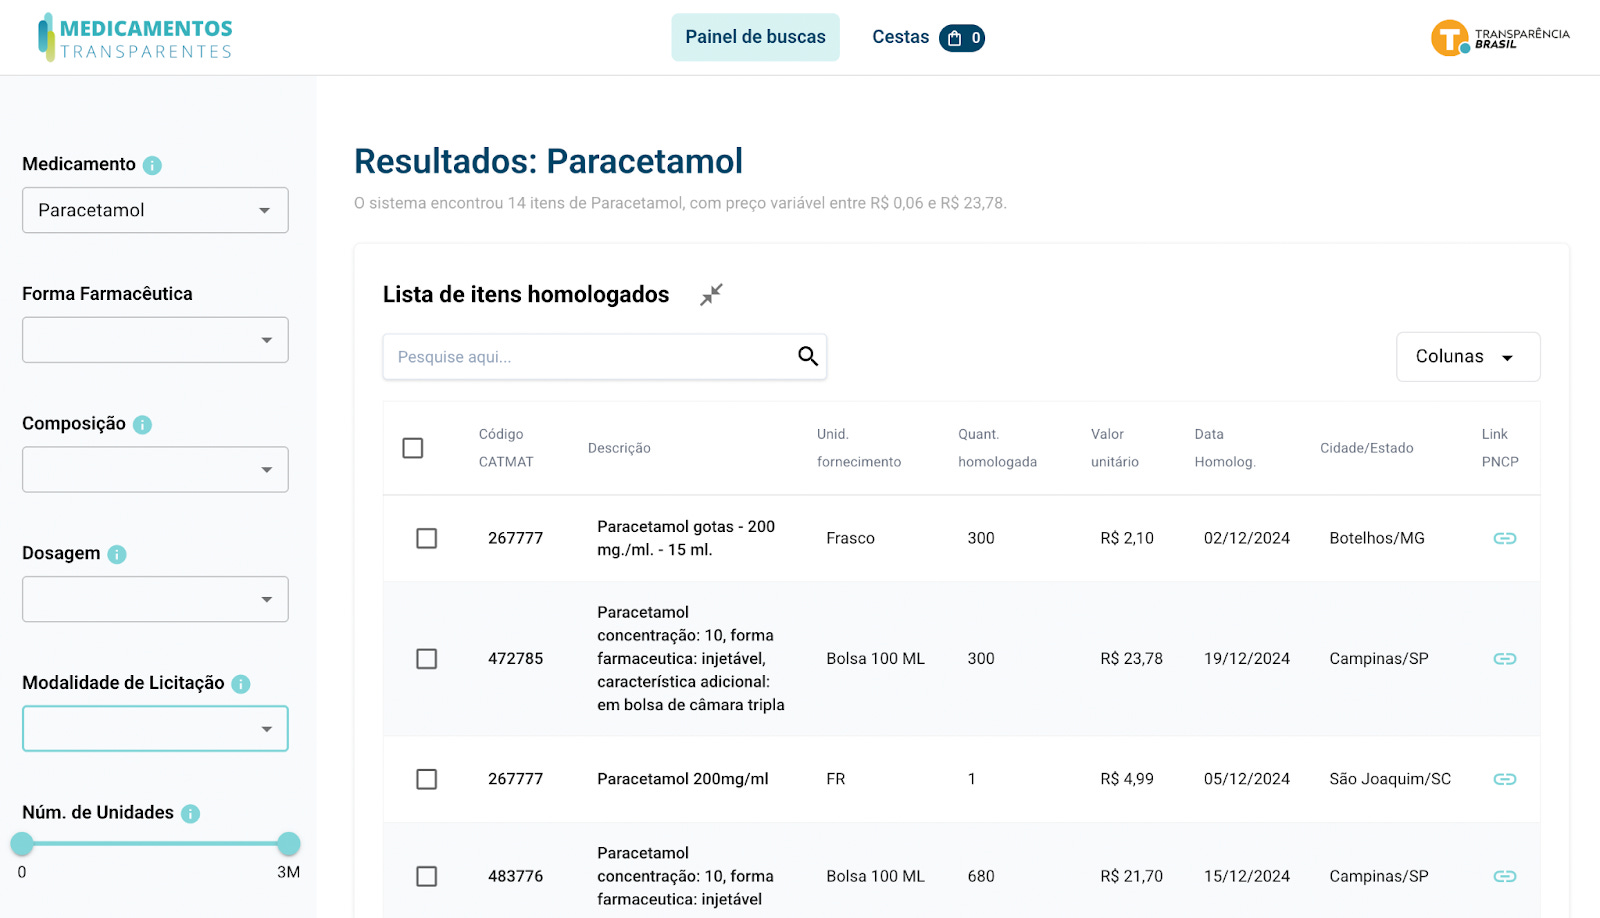1600x918 pixels.
Task: Sort by Cidade/Estado column header
Action: tap(1367, 448)
